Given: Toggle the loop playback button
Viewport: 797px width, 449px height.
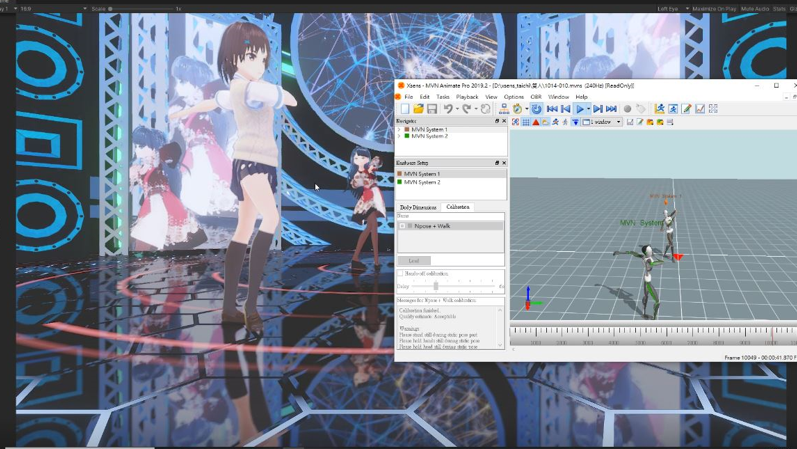Looking at the screenshot, I should click(536, 109).
